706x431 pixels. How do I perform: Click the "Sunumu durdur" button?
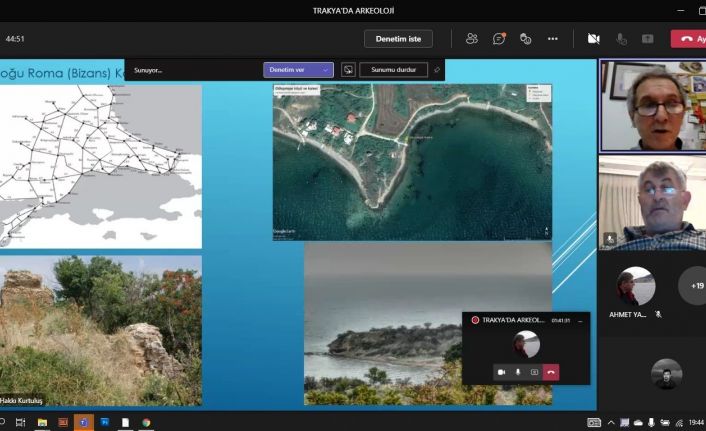(393, 70)
